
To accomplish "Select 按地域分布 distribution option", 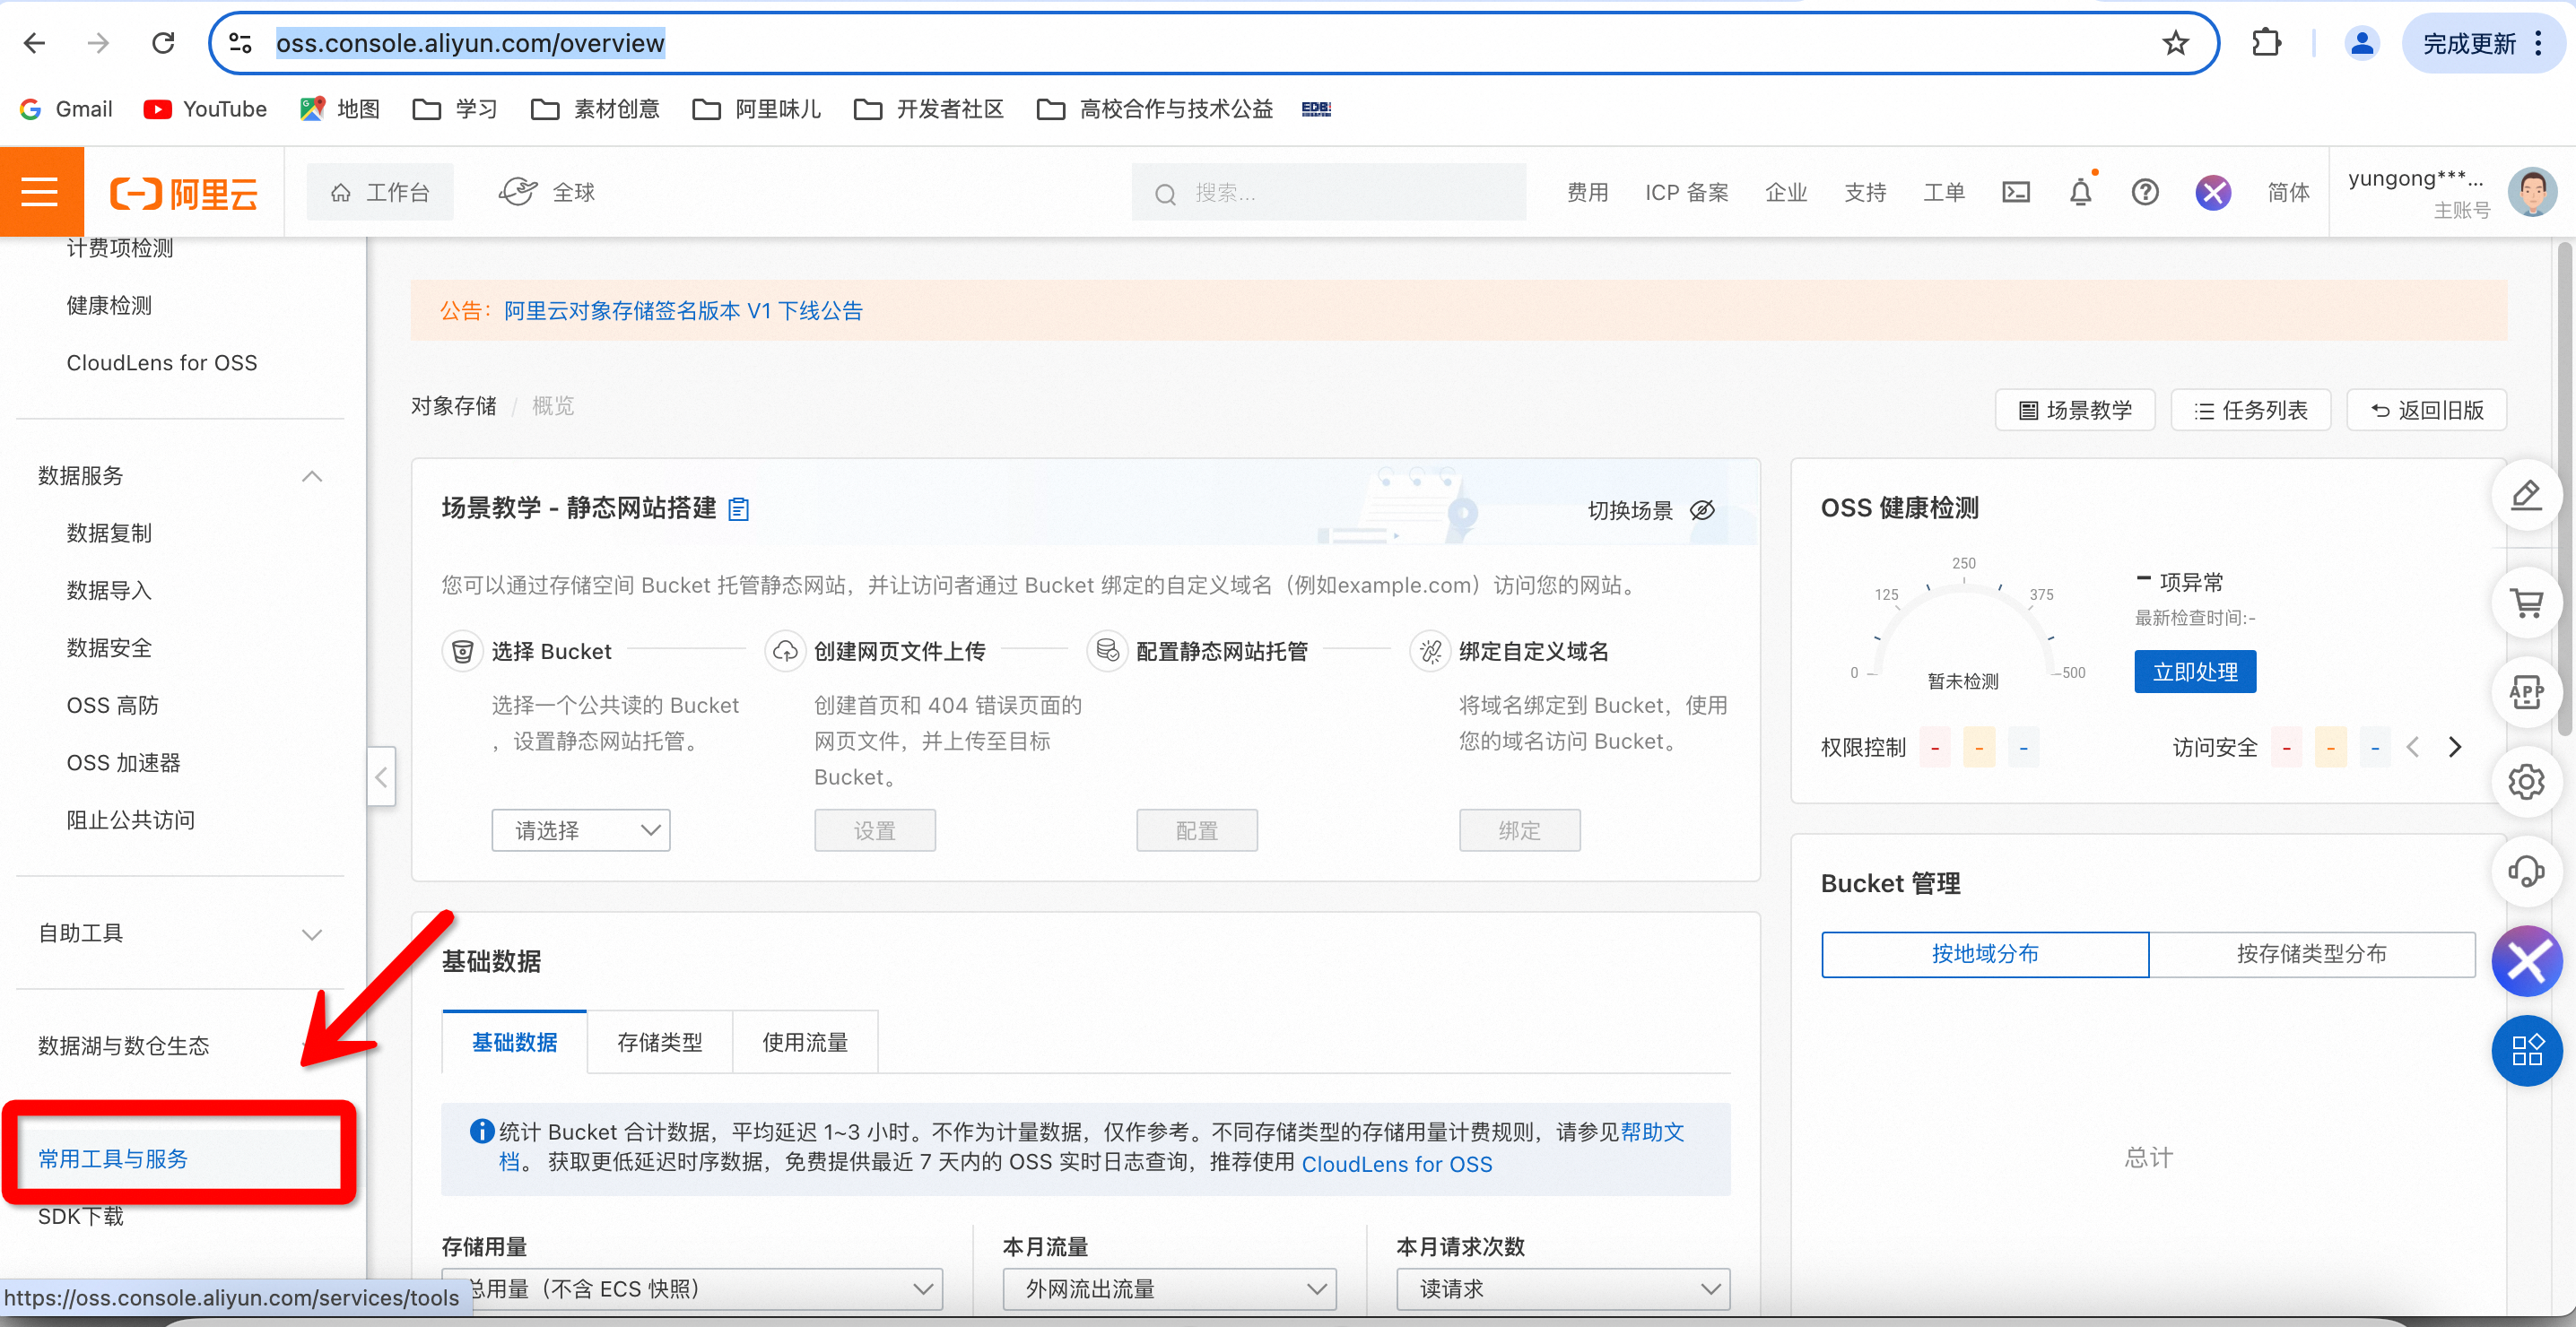I will 1984,953.
